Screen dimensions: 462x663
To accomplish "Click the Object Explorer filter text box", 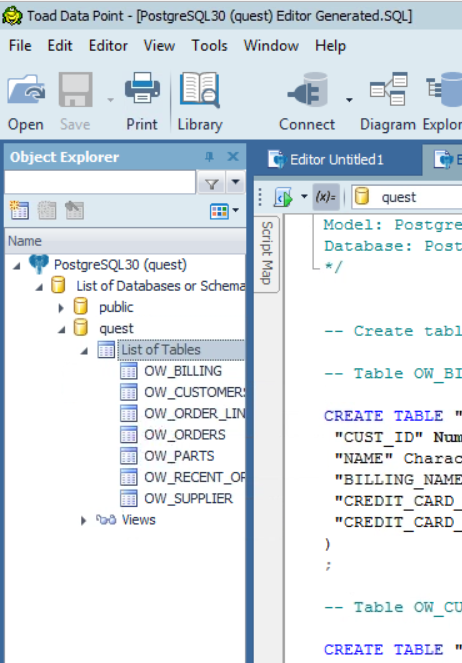I will click(100, 183).
